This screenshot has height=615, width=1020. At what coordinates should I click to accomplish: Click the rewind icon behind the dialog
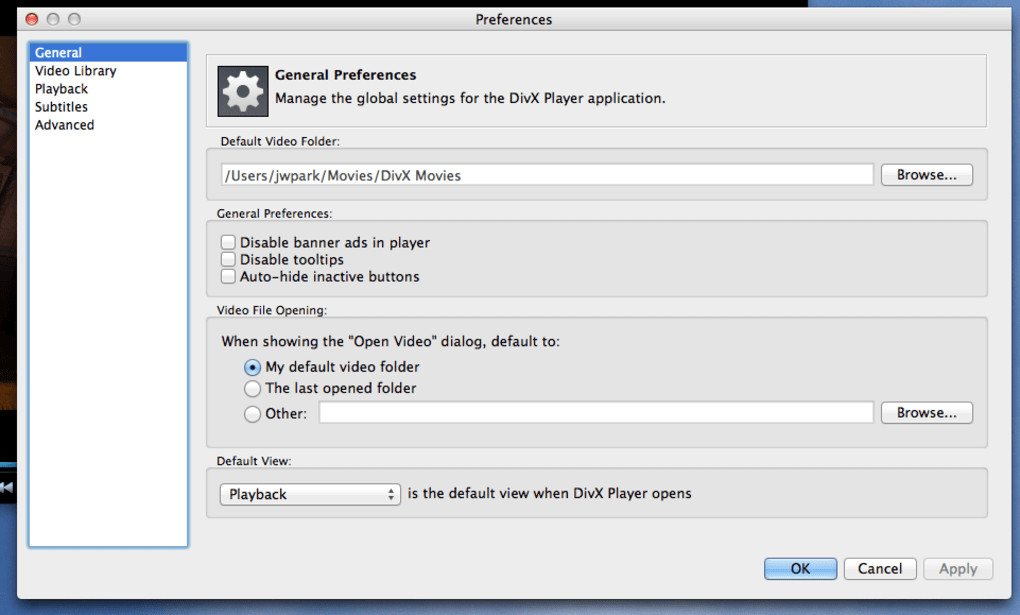pyautogui.click(x=6, y=487)
